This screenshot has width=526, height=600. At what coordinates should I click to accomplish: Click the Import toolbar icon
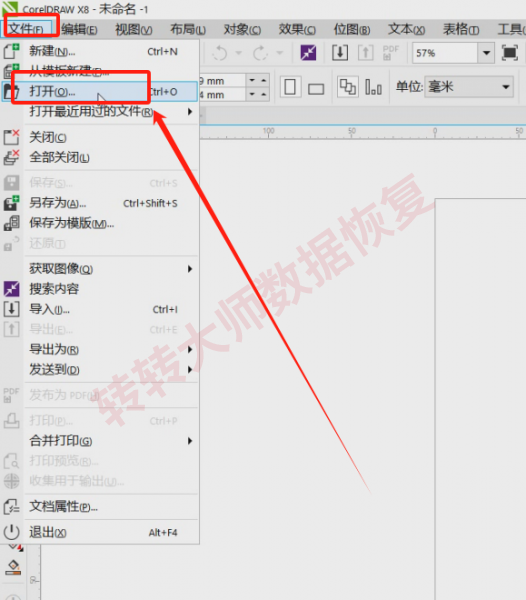[x=340, y=53]
